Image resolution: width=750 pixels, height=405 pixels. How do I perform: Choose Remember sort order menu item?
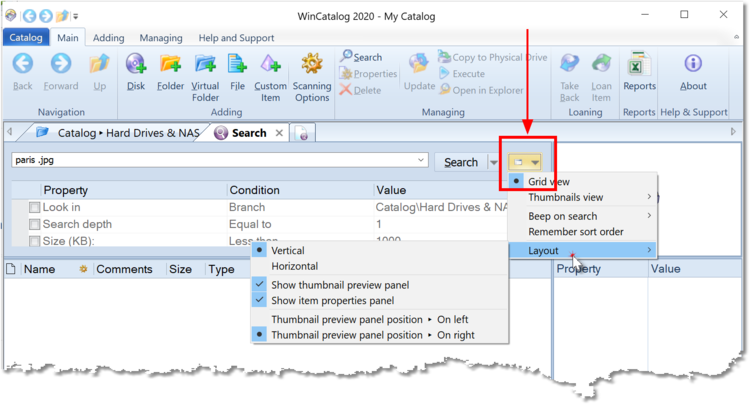click(x=575, y=232)
